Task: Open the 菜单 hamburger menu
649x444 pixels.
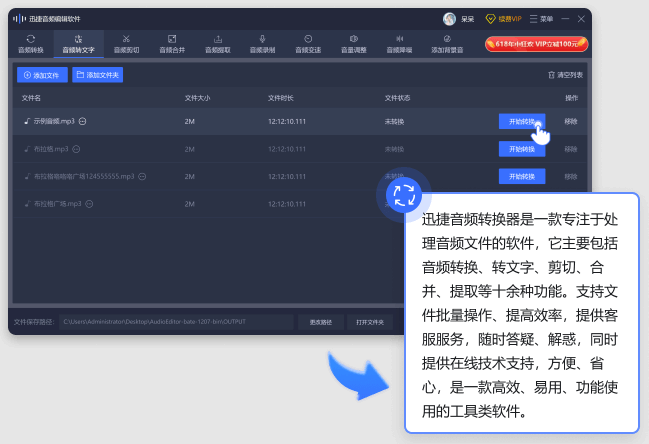Action: point(541,19)
